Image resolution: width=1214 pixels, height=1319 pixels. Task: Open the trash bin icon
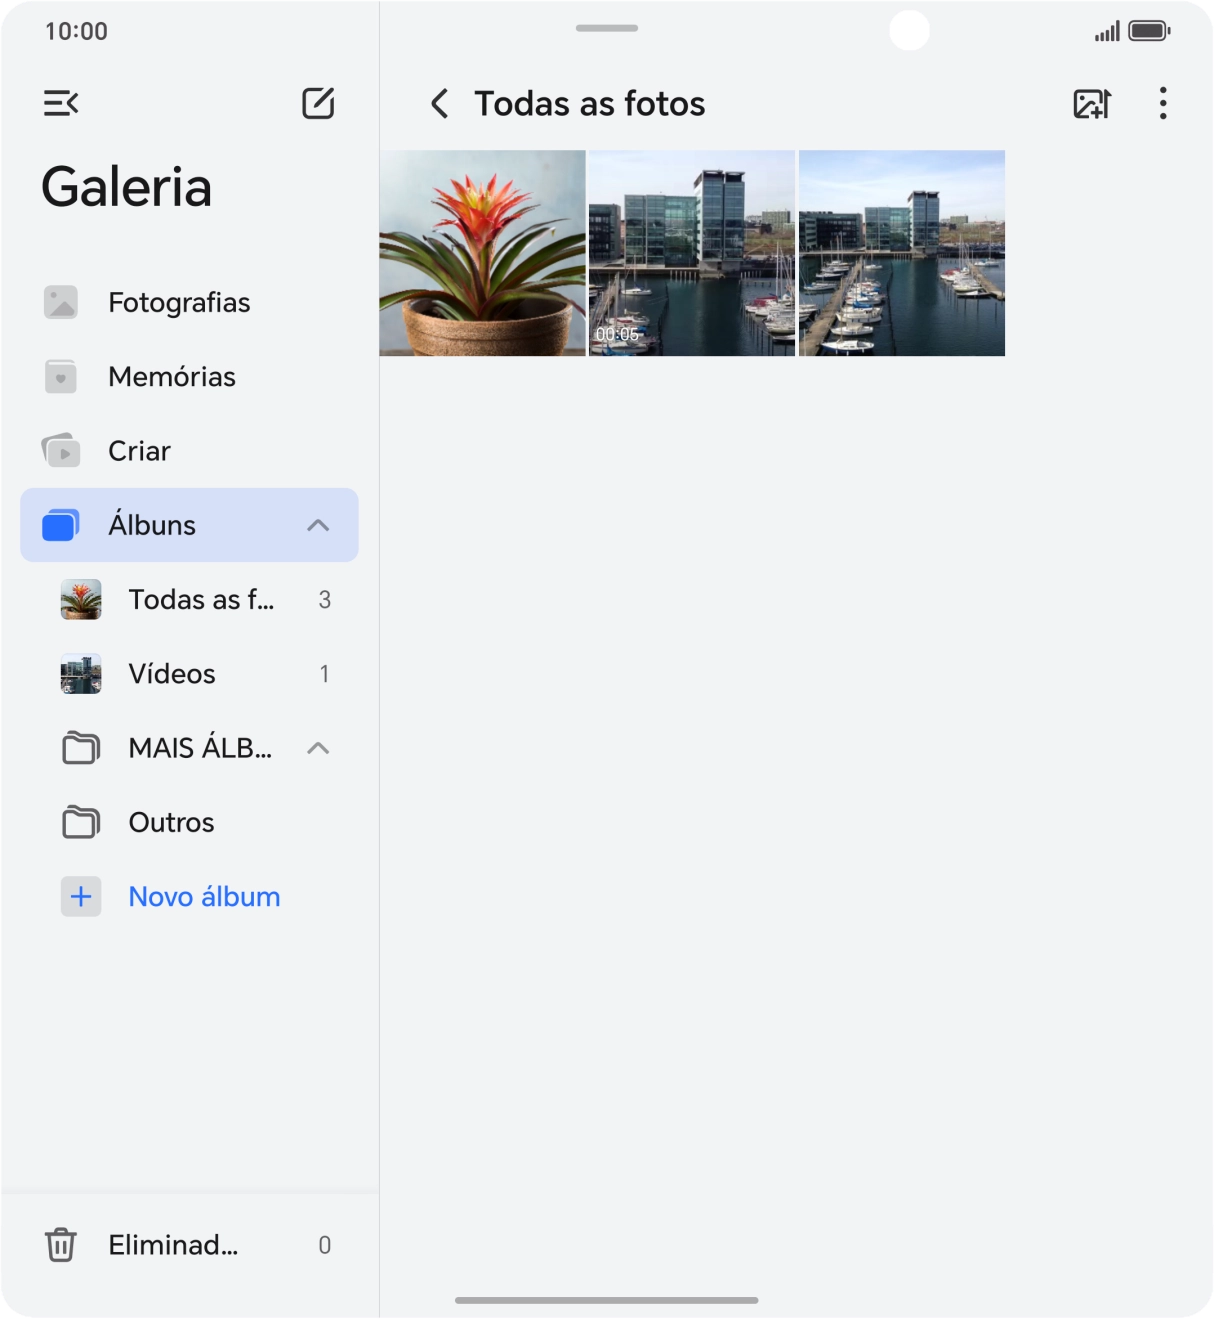pyautogui.click(x=61, y=1245)
